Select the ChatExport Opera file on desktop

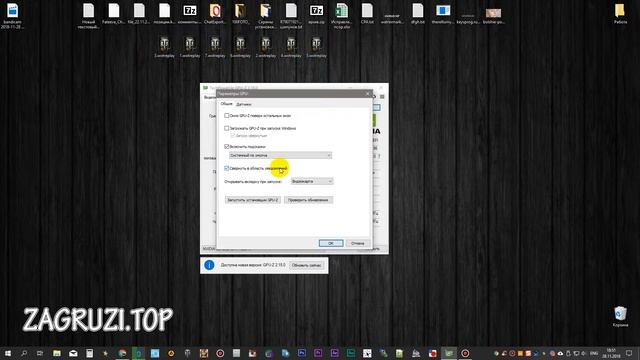[215, 14]
